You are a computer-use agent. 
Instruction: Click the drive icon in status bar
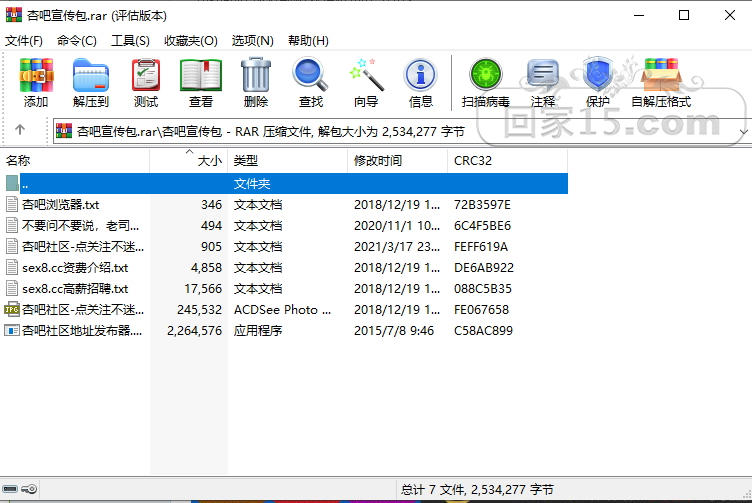(10, 489)
